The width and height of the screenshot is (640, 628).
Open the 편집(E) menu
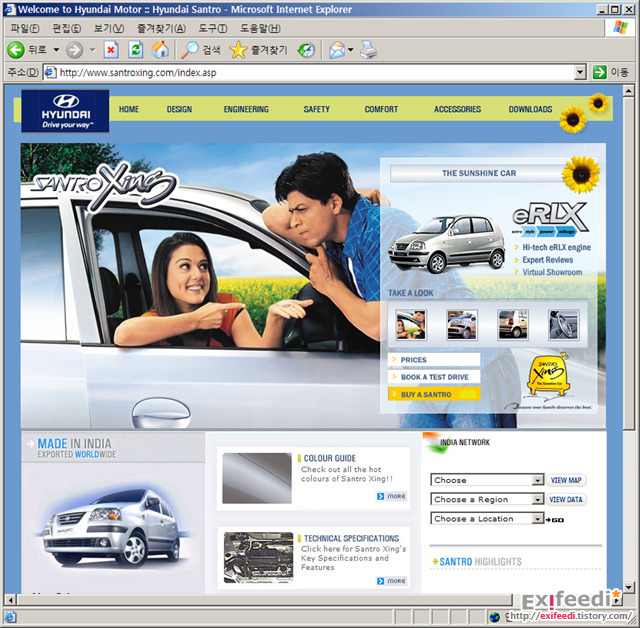click(67, 28)
